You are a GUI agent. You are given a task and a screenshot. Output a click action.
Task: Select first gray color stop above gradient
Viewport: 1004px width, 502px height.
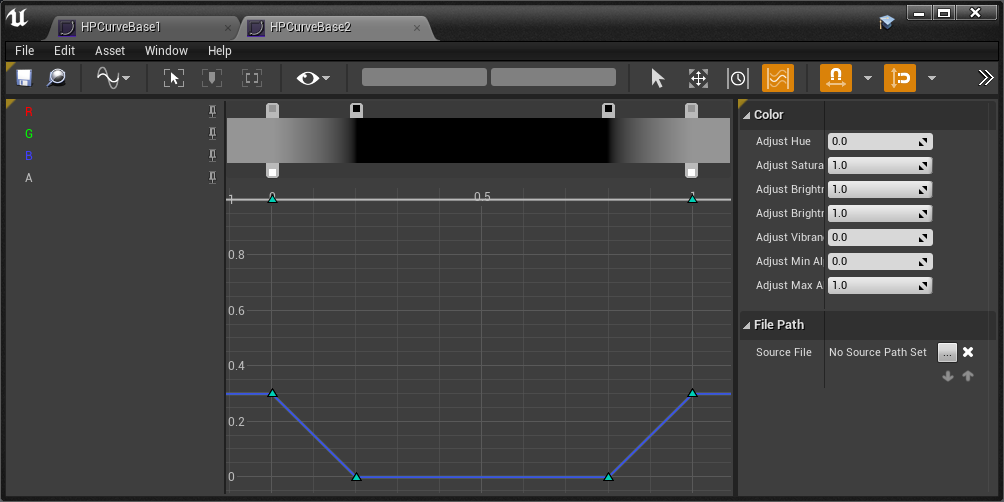272,110
